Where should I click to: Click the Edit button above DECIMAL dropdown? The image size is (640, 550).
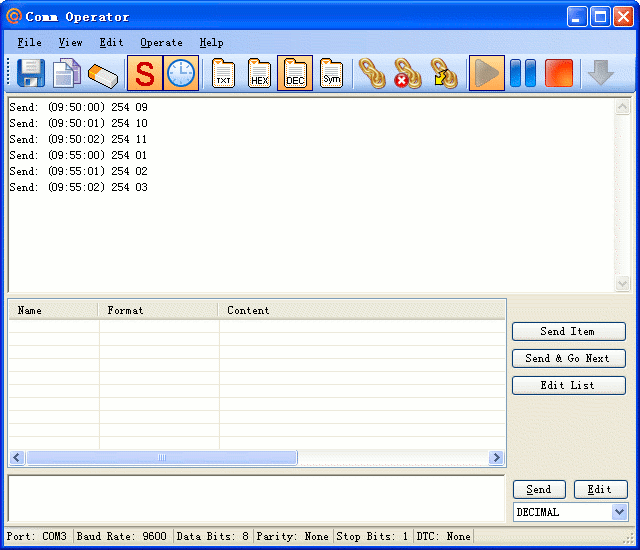click(600, 489)
